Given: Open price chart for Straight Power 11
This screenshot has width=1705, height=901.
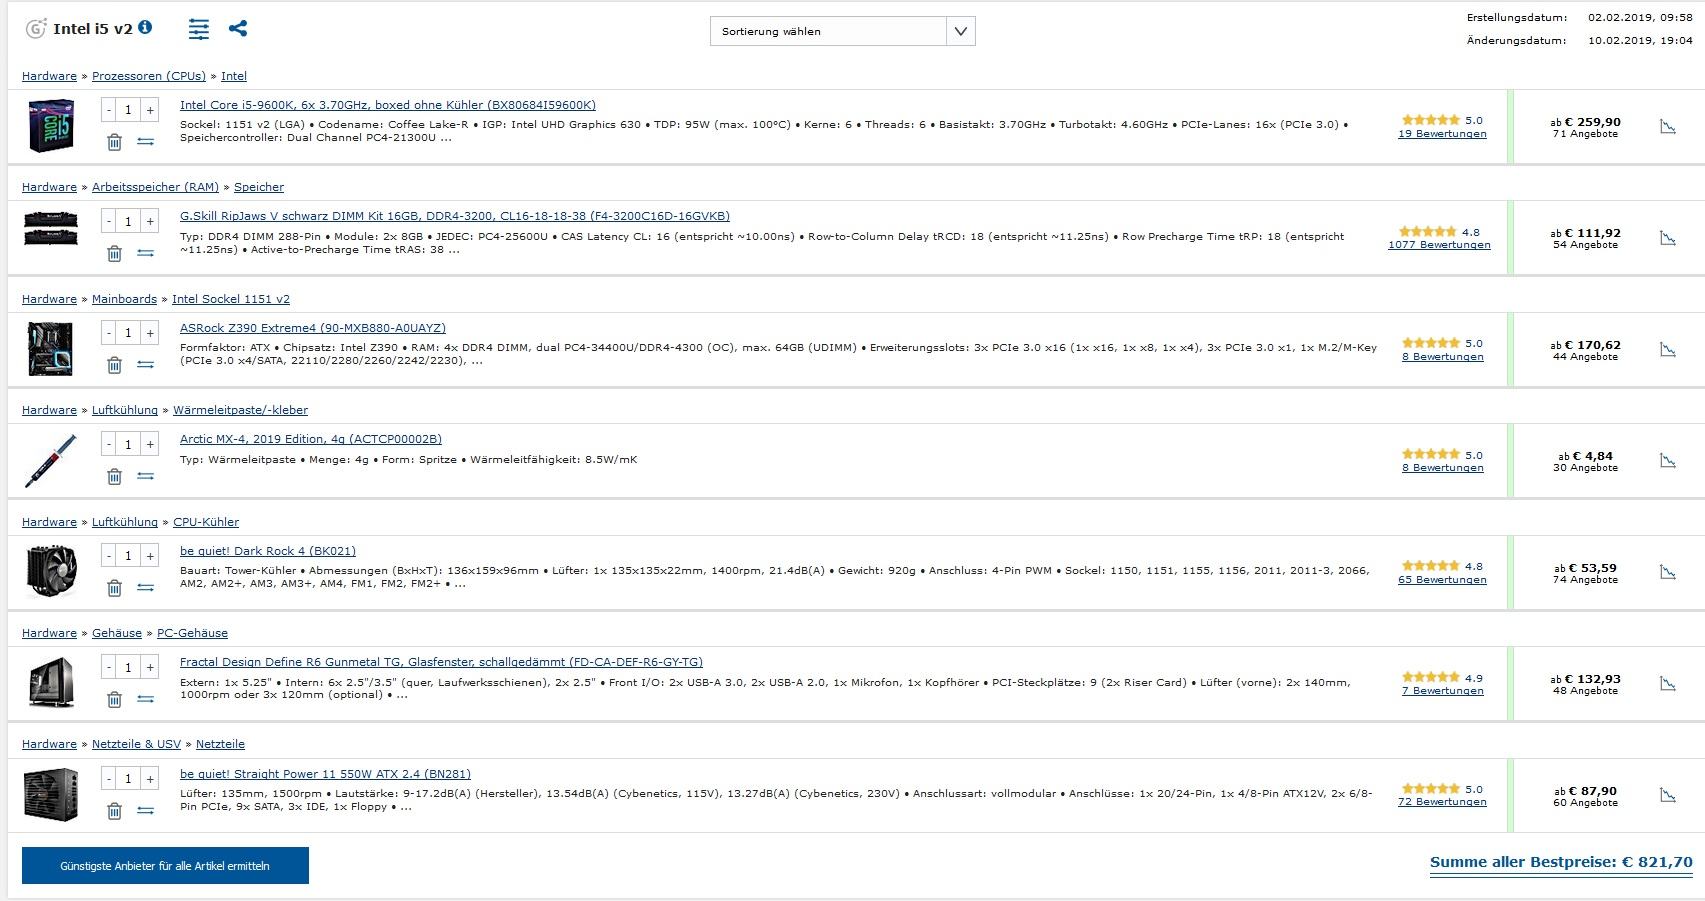Looking at the screenshot, I should coord(1668,795).
